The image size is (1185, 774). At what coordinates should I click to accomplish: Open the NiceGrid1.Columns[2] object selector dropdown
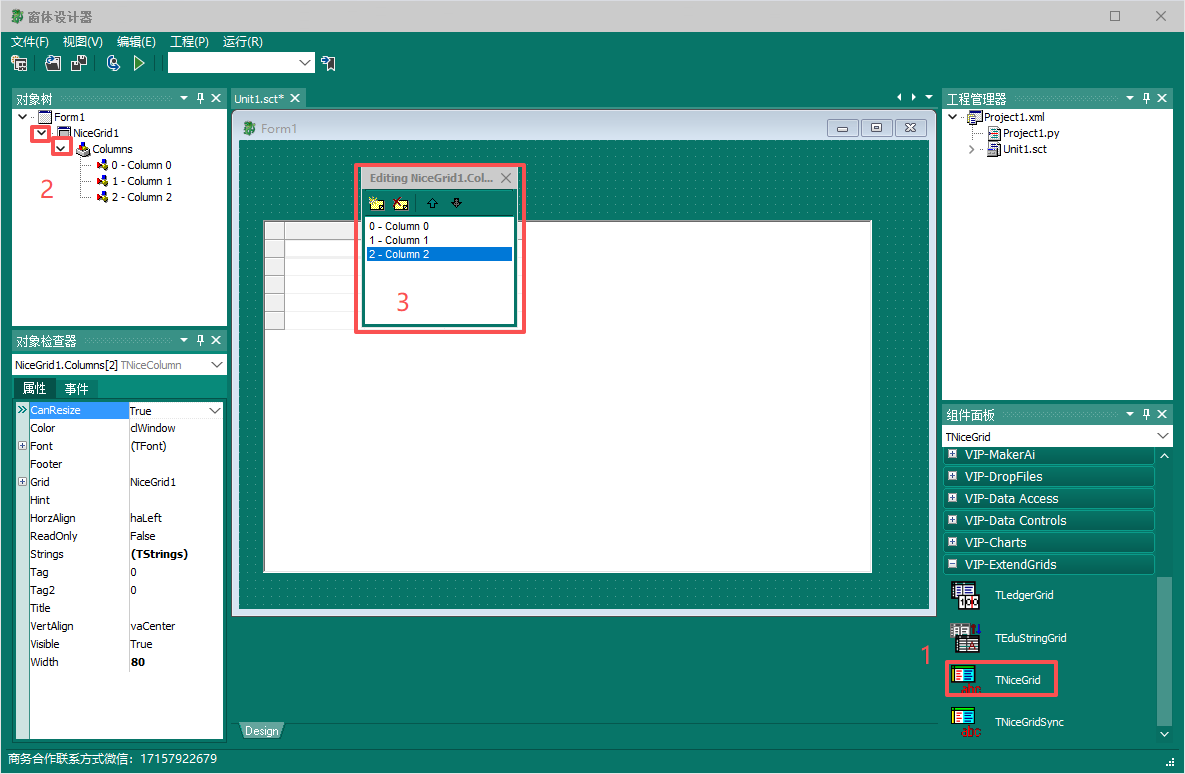pos(217,364)
